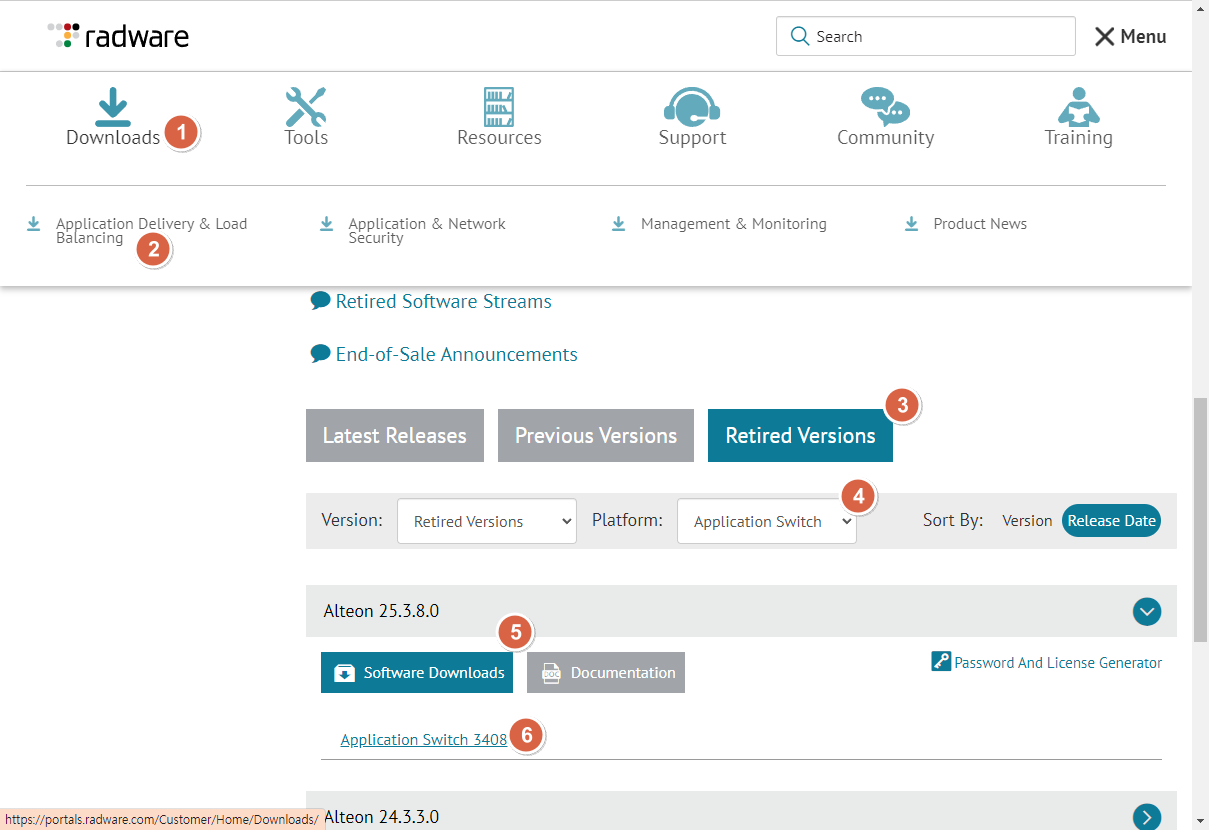Switch to the Retired Versions tab
This screenshot has width=1209, height=830.
coord(800,435)
